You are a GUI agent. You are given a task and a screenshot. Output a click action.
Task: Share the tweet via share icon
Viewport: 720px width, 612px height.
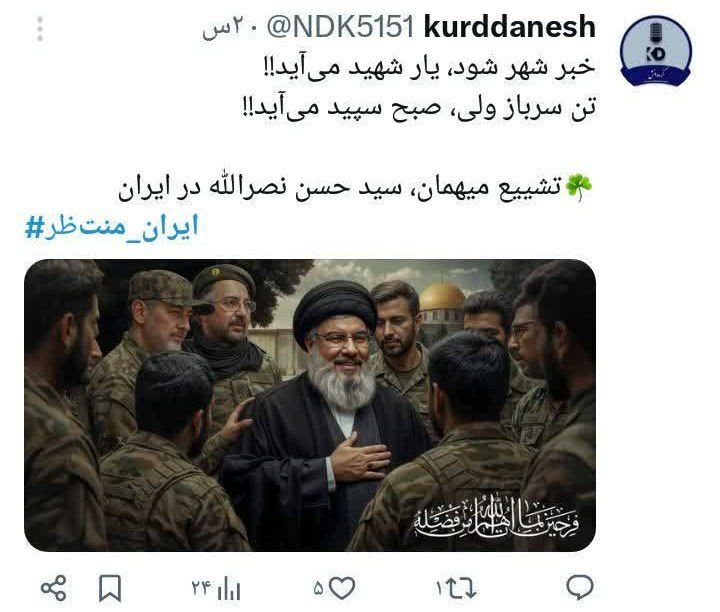click(54, 588)
